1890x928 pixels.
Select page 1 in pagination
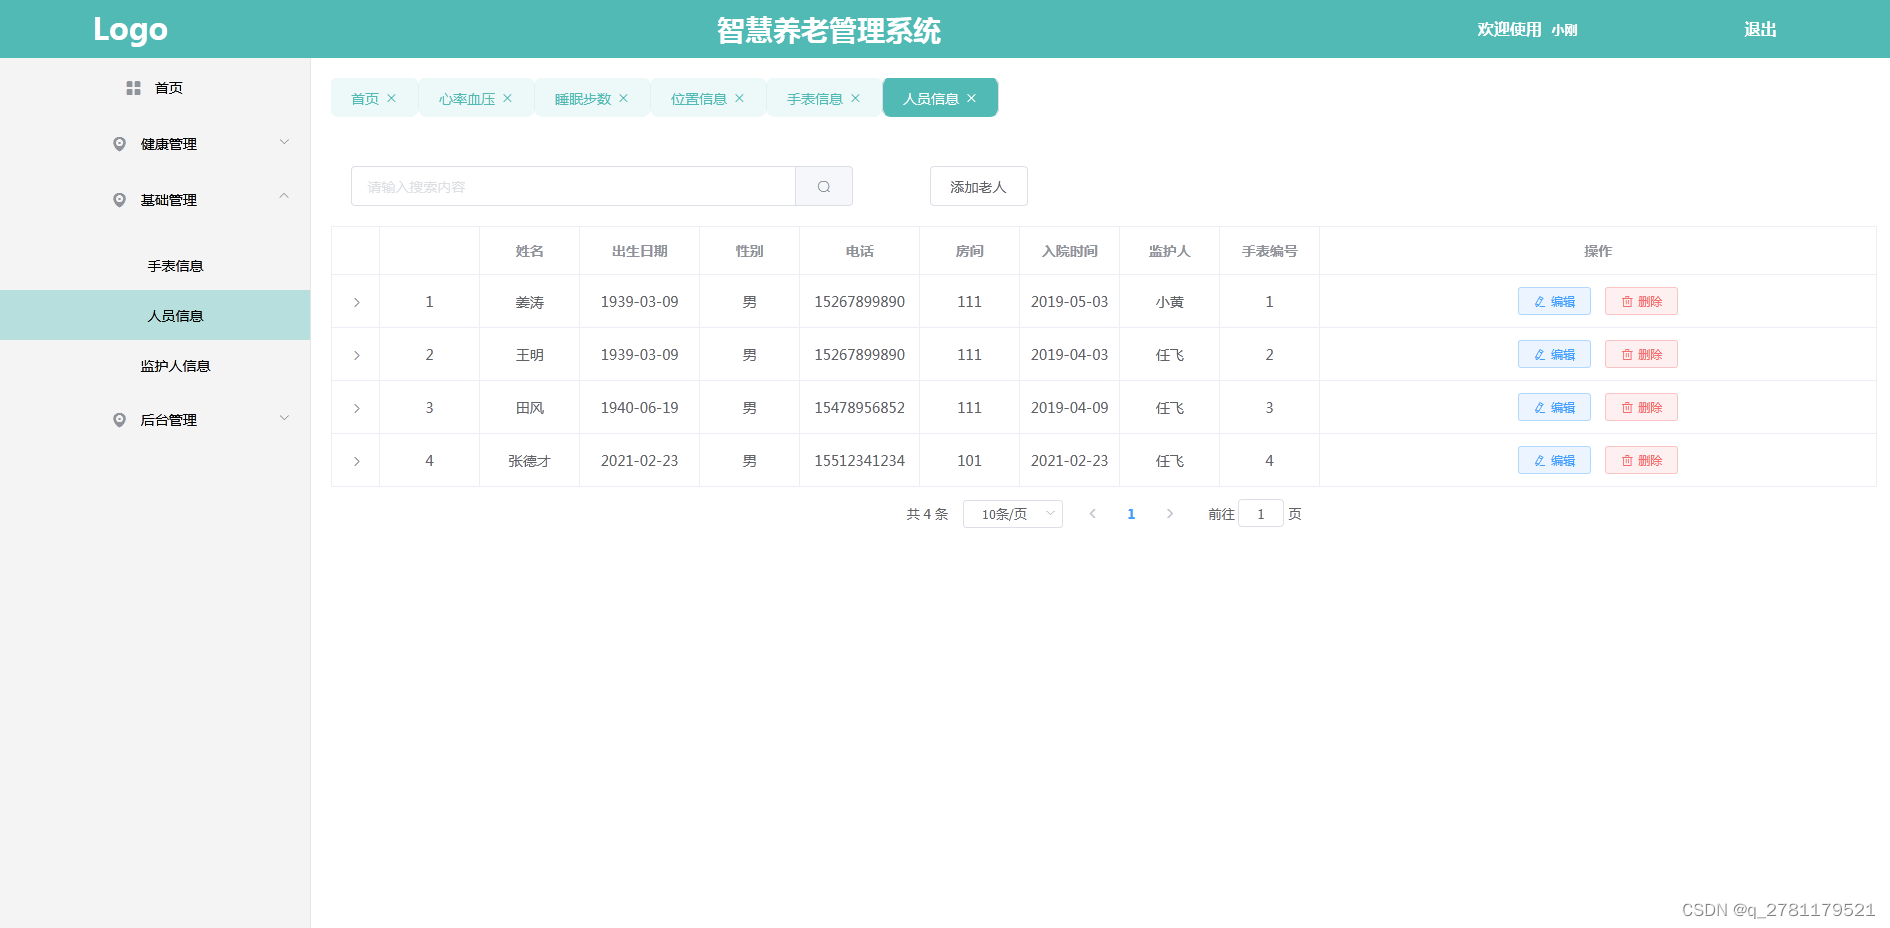coord(1131,514)
